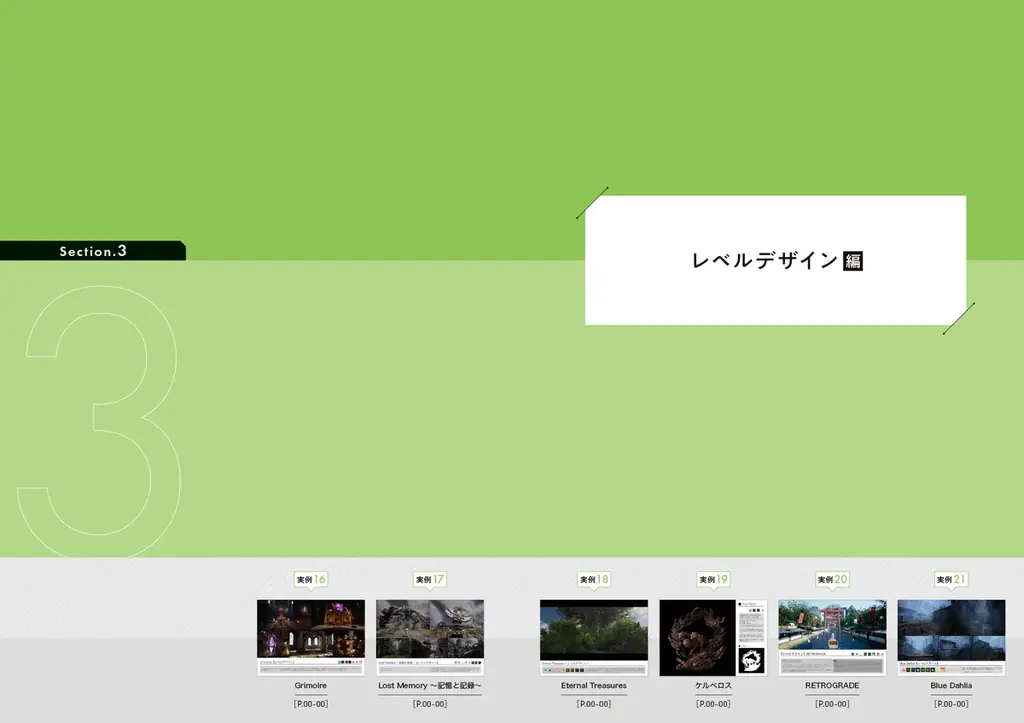Click the Eternal Treasures title text
Viewport: 1024px width, 723px height.
(x=594, y=686)
